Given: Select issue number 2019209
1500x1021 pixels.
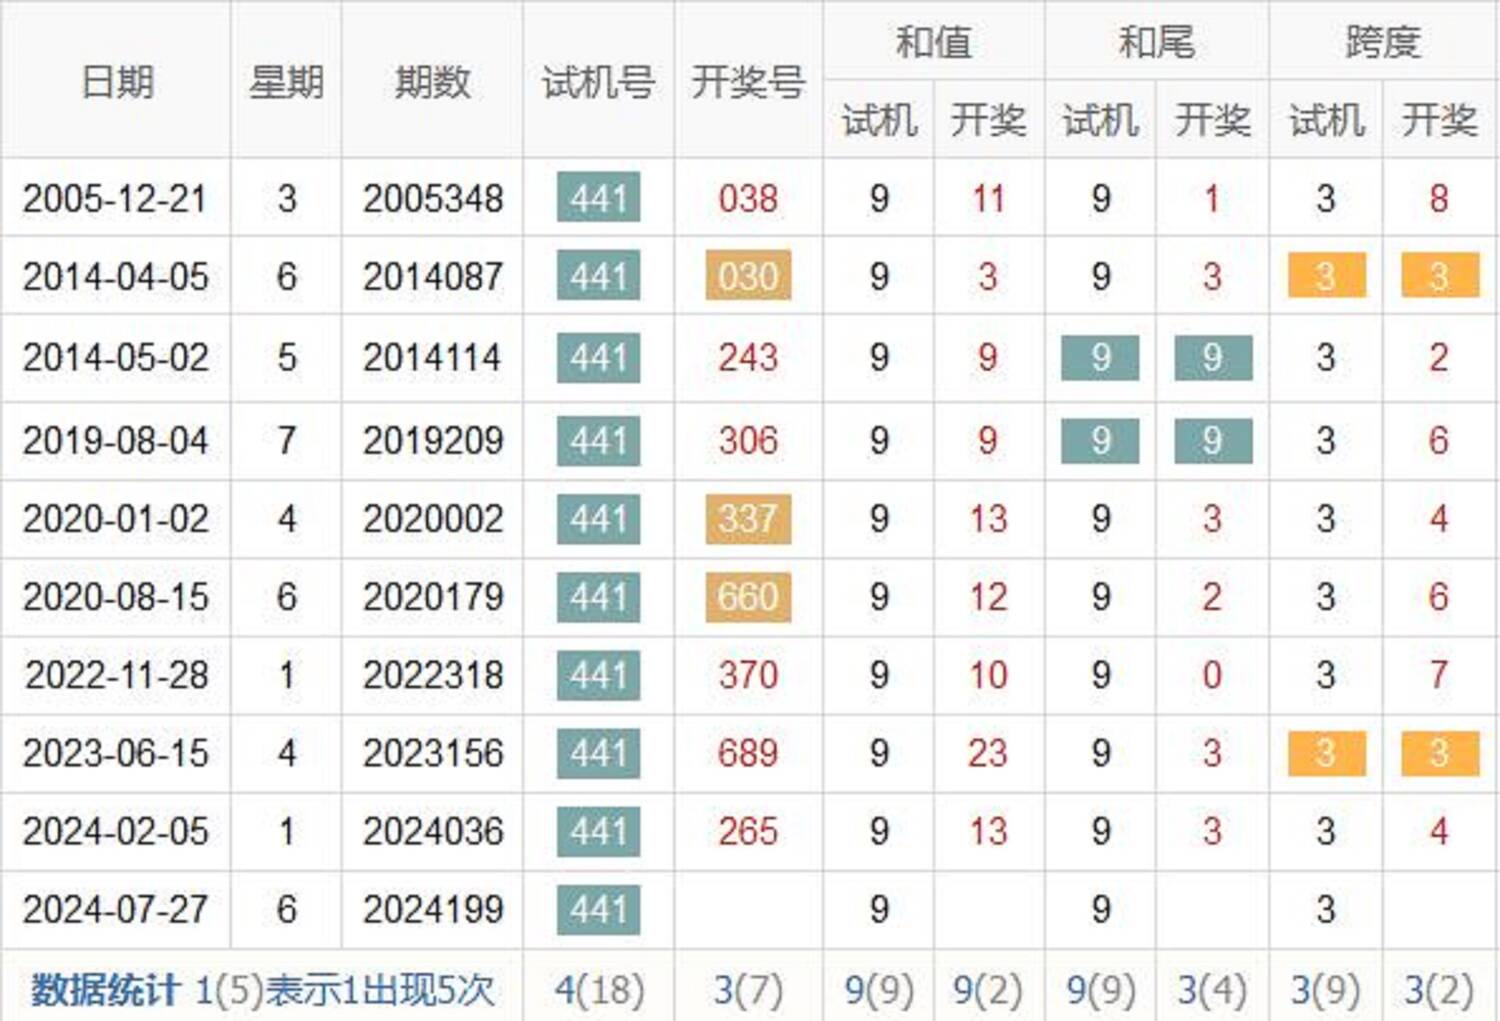Looking at the screenshot, I should pyautogui.click(x=432, y=440).
